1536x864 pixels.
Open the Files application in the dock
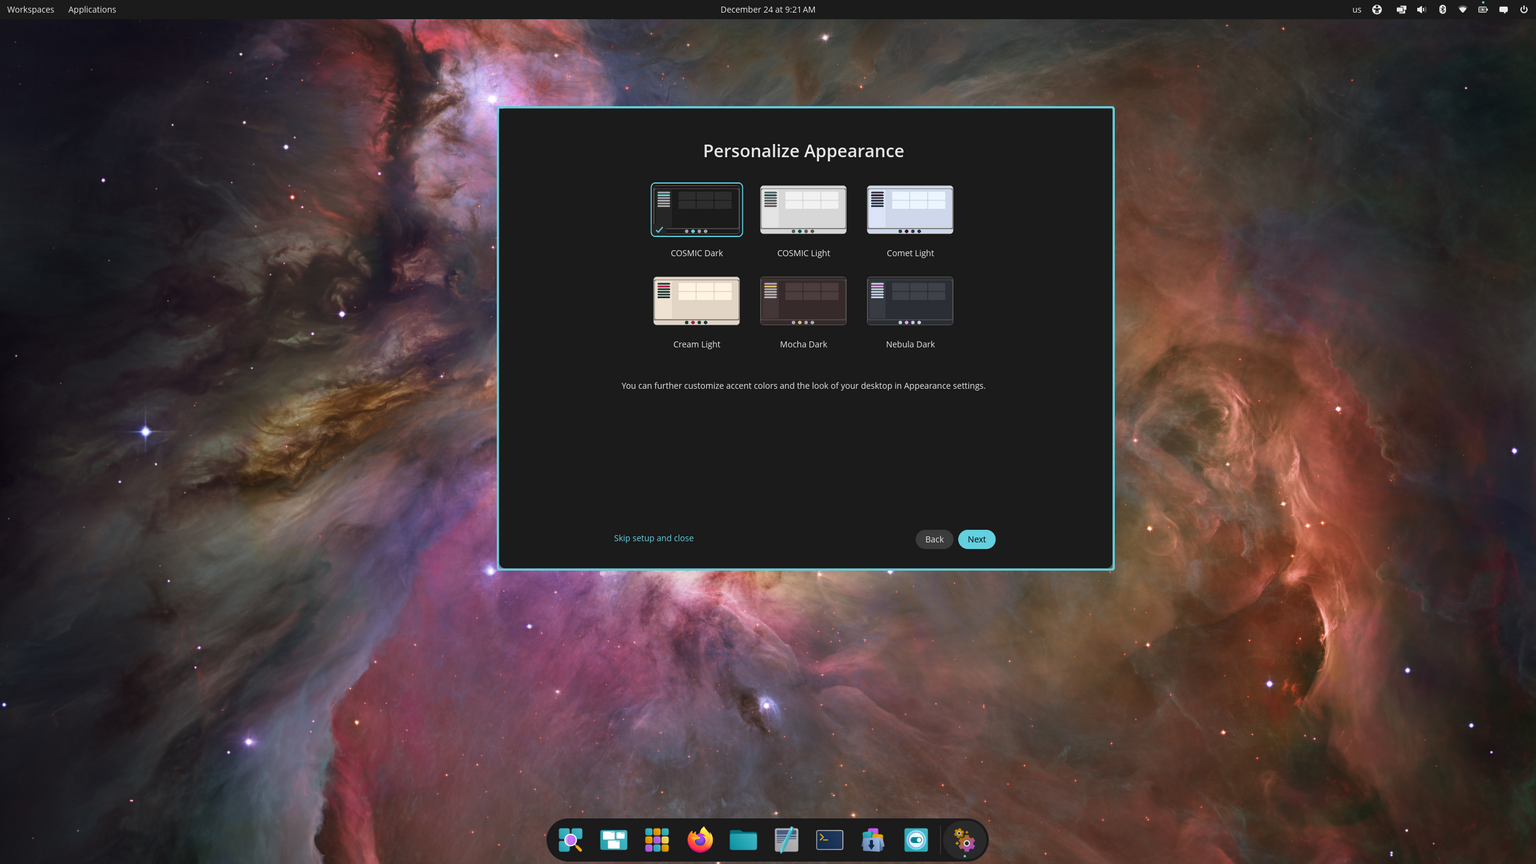coord(743,840)
